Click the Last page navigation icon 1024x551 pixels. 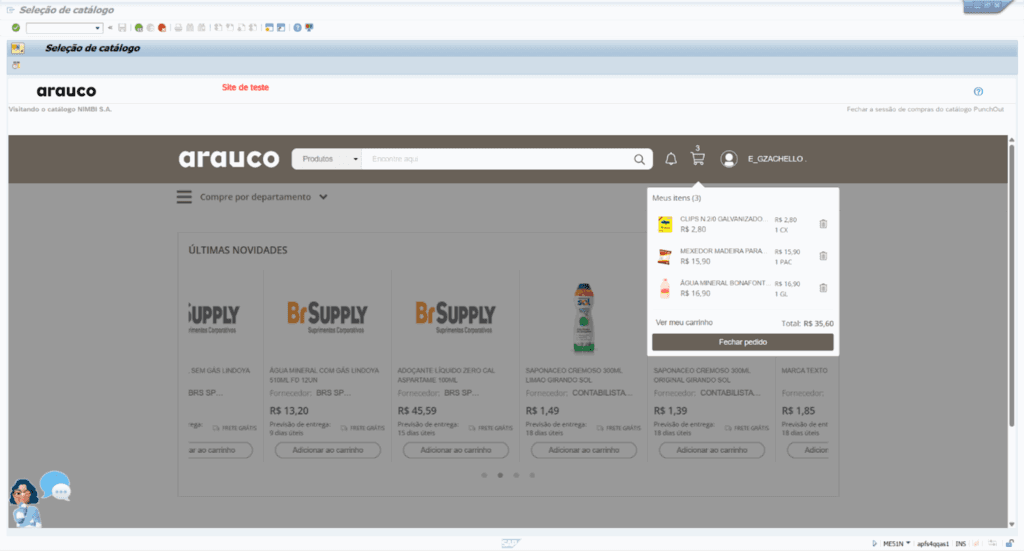coord(253,27)
